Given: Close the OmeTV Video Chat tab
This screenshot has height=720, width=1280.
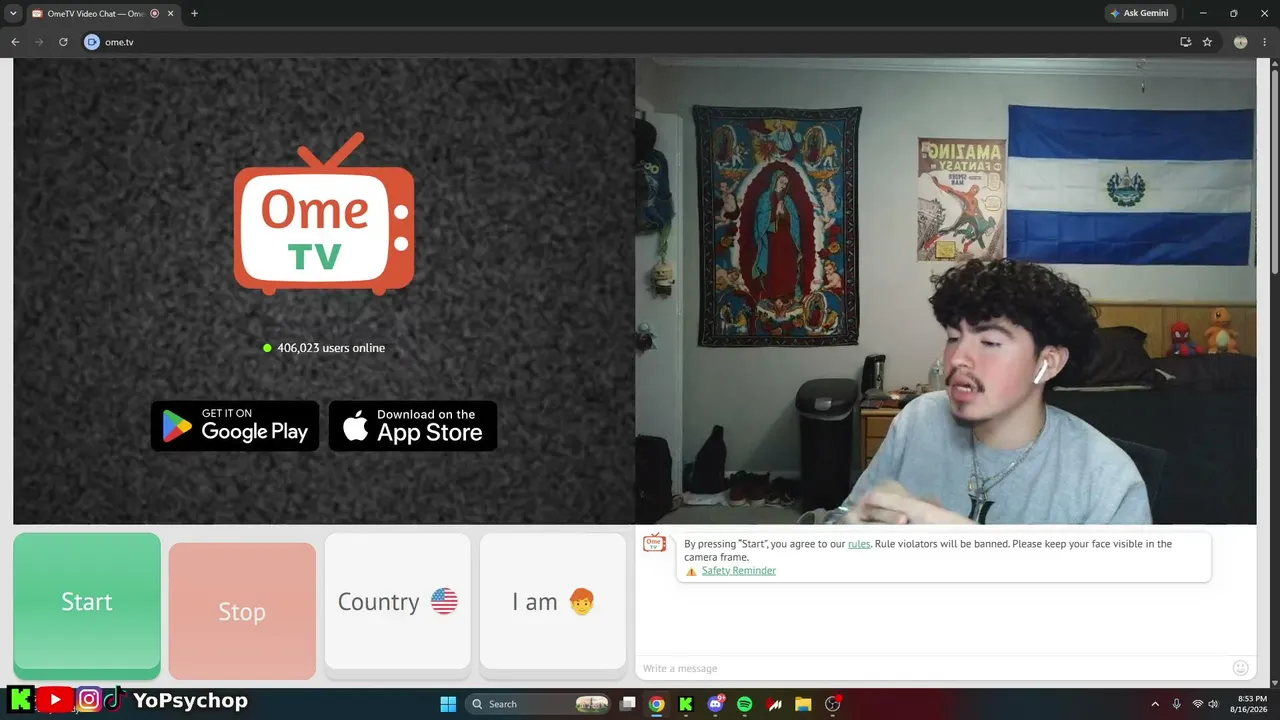Looking at the screenshot, I should point(169,14).
